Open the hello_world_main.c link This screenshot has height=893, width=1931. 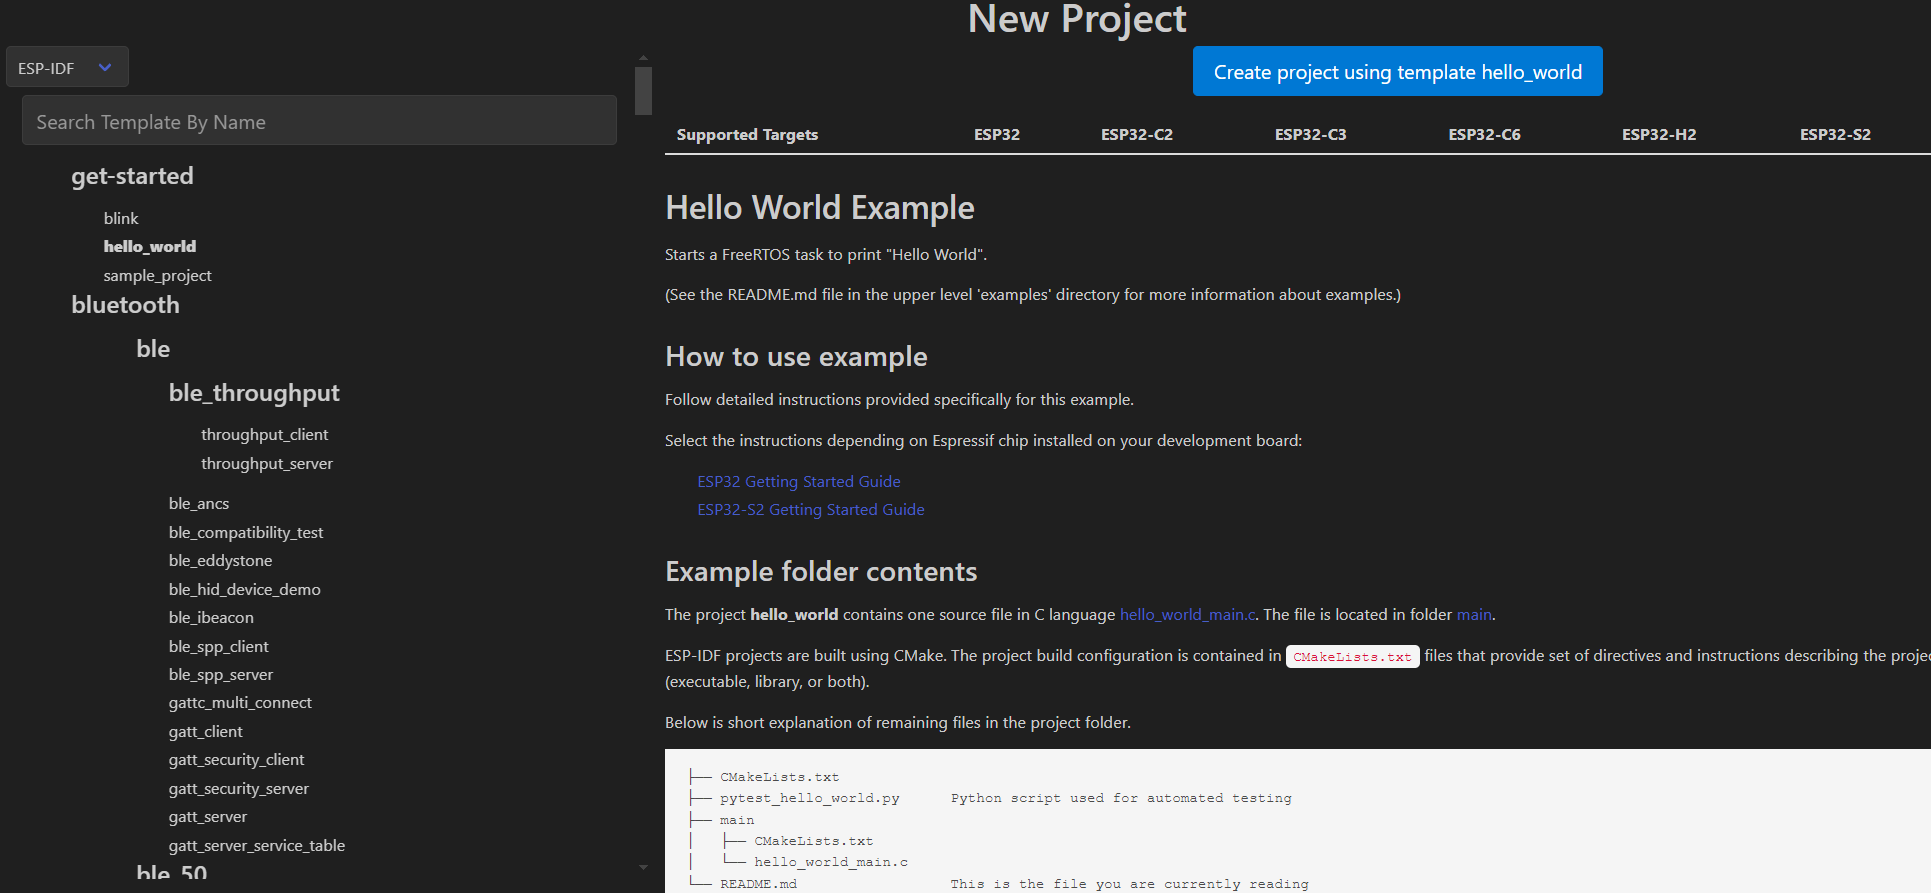1187,614
